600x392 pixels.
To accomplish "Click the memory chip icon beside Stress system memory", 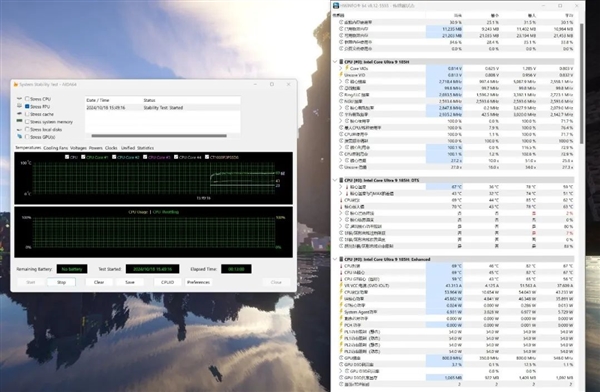I will (x=19, y=121).
